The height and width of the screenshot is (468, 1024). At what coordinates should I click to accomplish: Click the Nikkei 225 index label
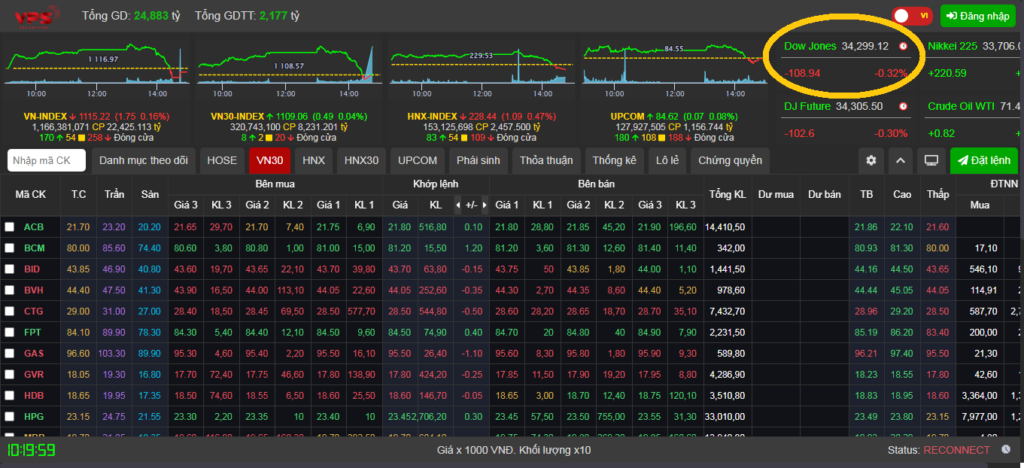coord(952,46)
